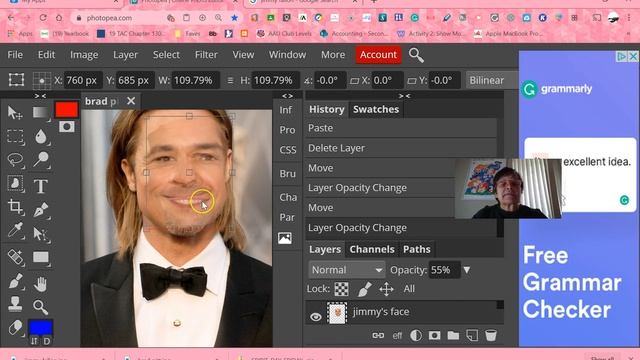Open the Bru brush panel
640x360 pixels.
pos(287,173)
